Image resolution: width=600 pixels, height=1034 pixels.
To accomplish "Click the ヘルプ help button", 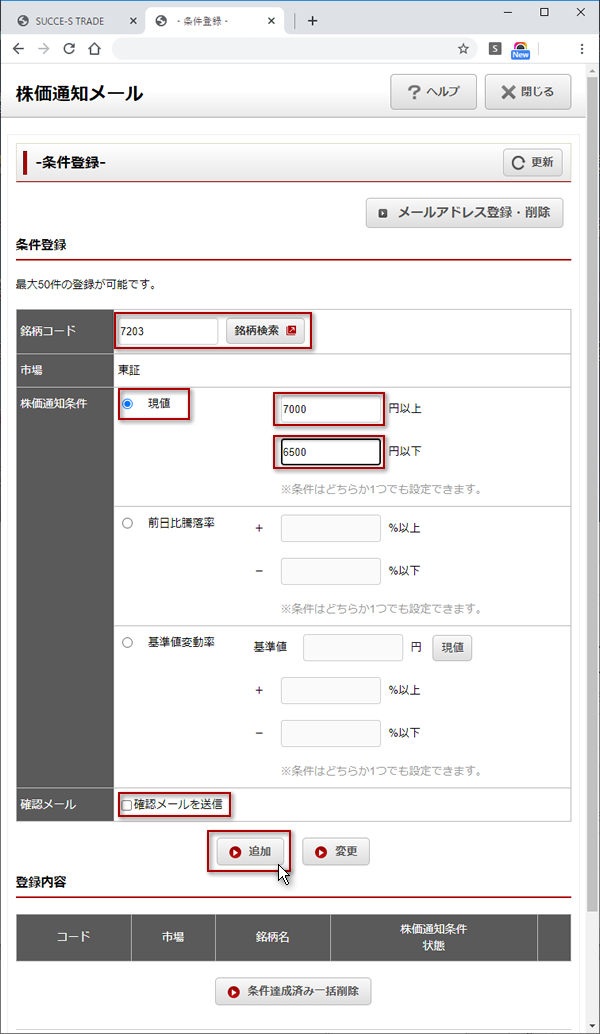I will point(433,92).
